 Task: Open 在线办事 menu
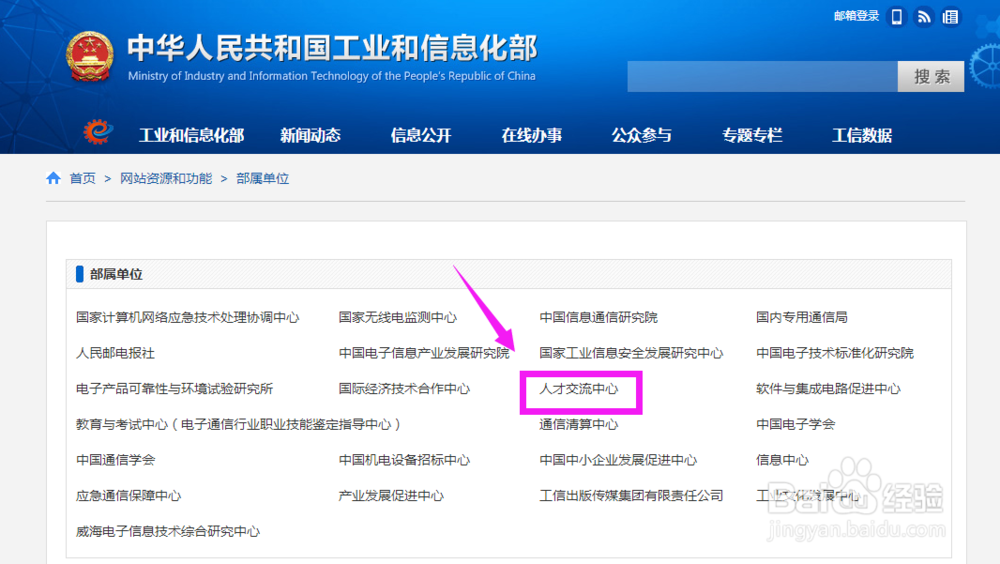(531, 135)
